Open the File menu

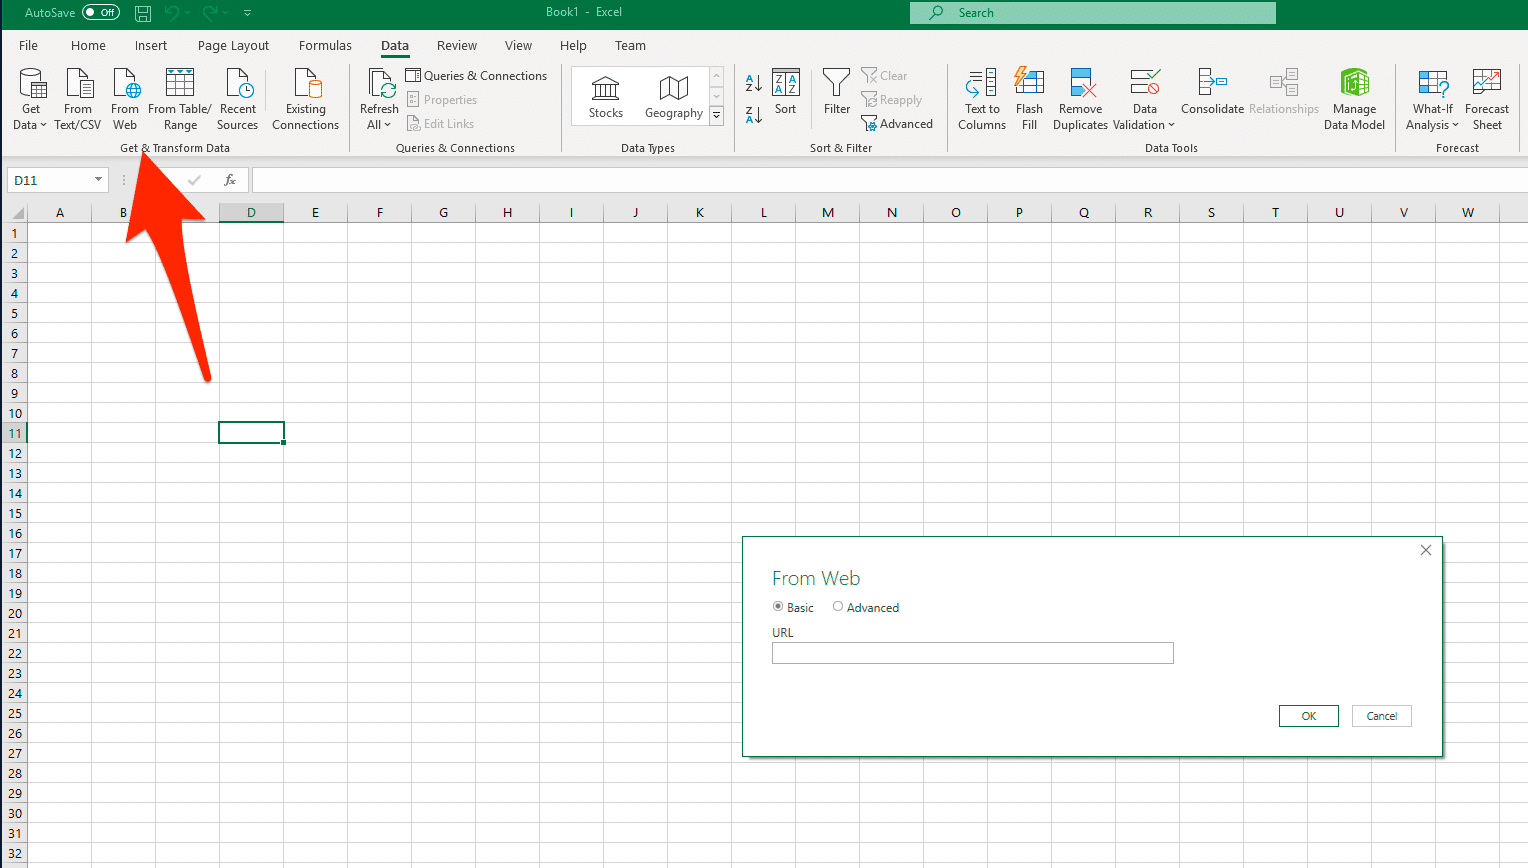tap(29, 46)
